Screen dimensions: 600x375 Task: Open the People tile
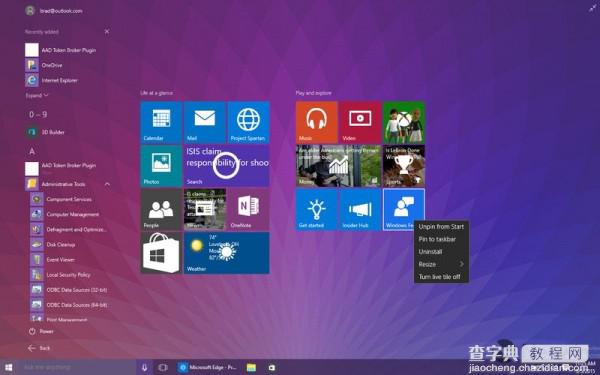tap(161, 209)
